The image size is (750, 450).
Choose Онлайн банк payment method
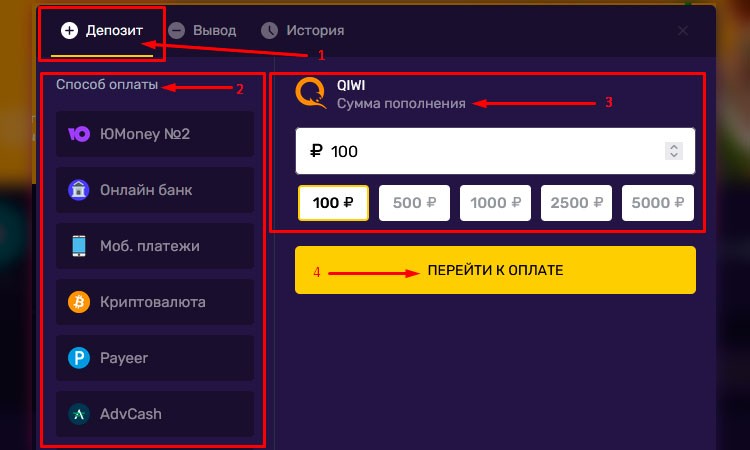155,190
